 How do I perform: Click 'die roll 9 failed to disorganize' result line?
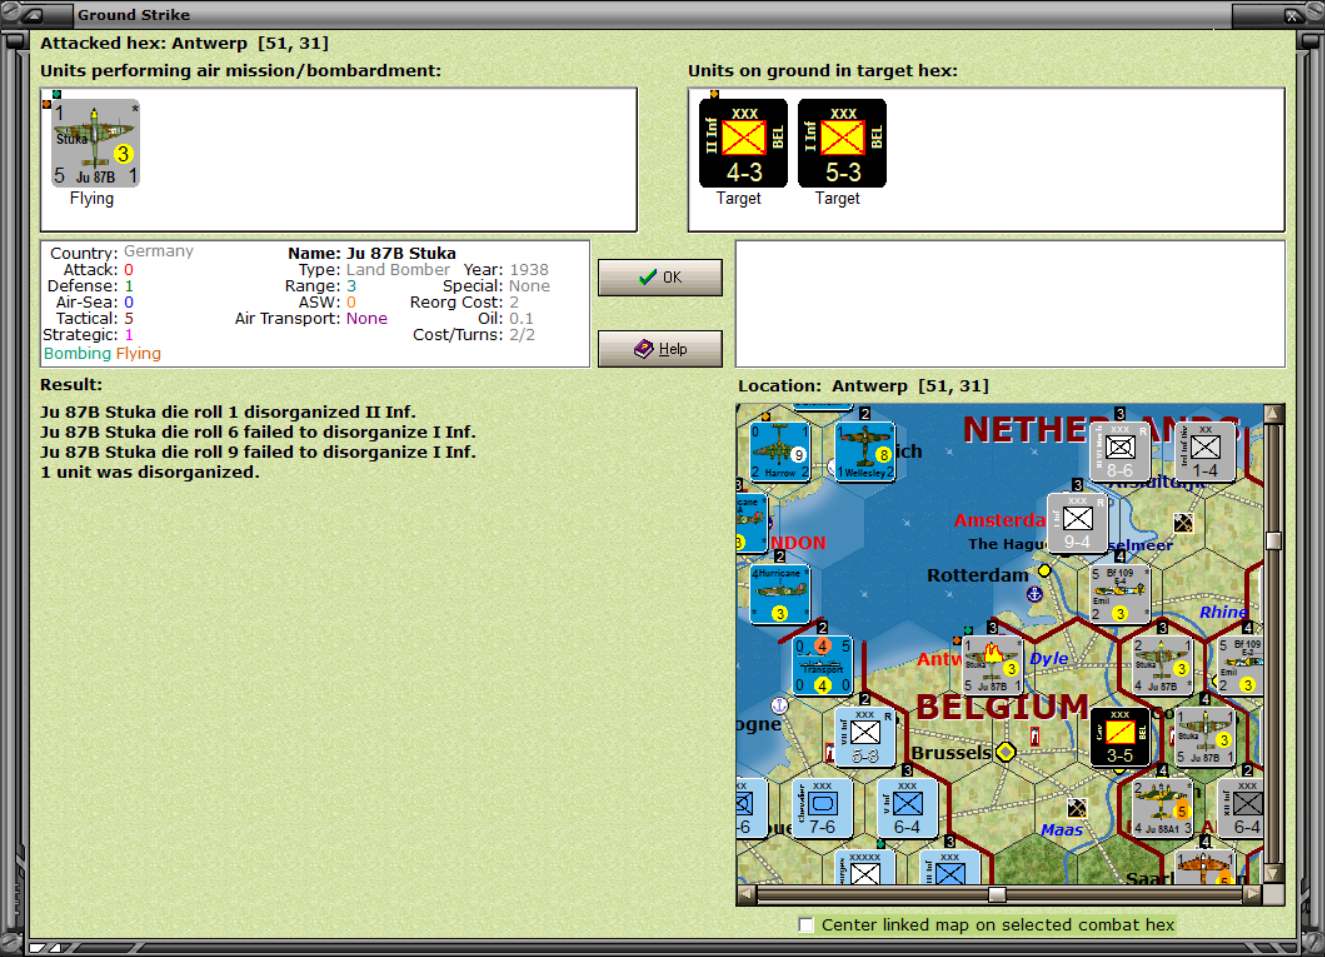(258, 452)
